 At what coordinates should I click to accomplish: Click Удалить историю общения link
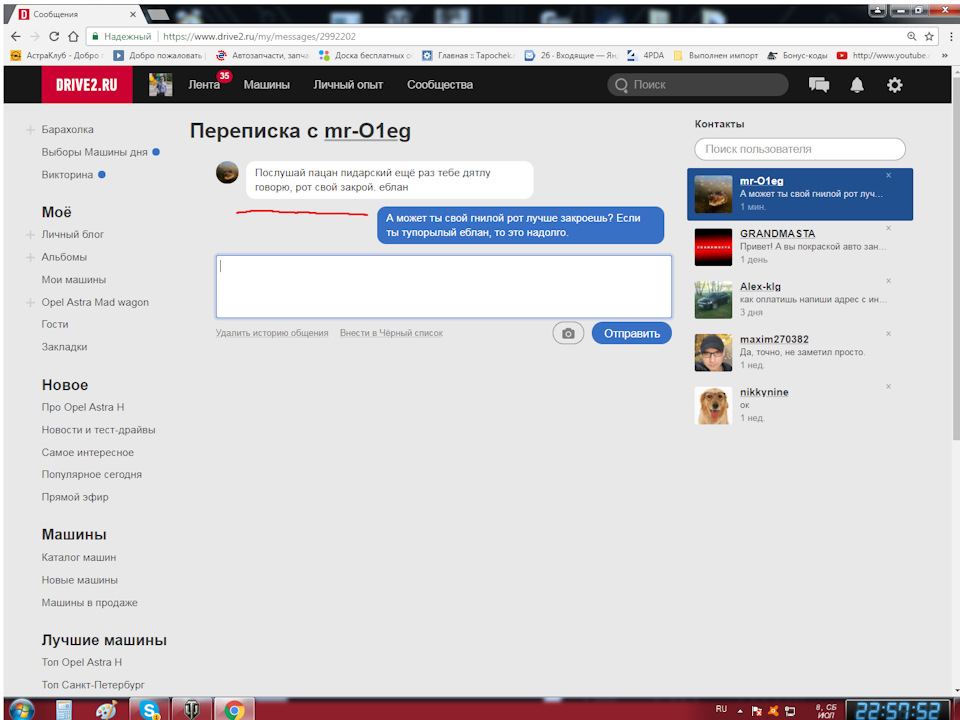272,333
